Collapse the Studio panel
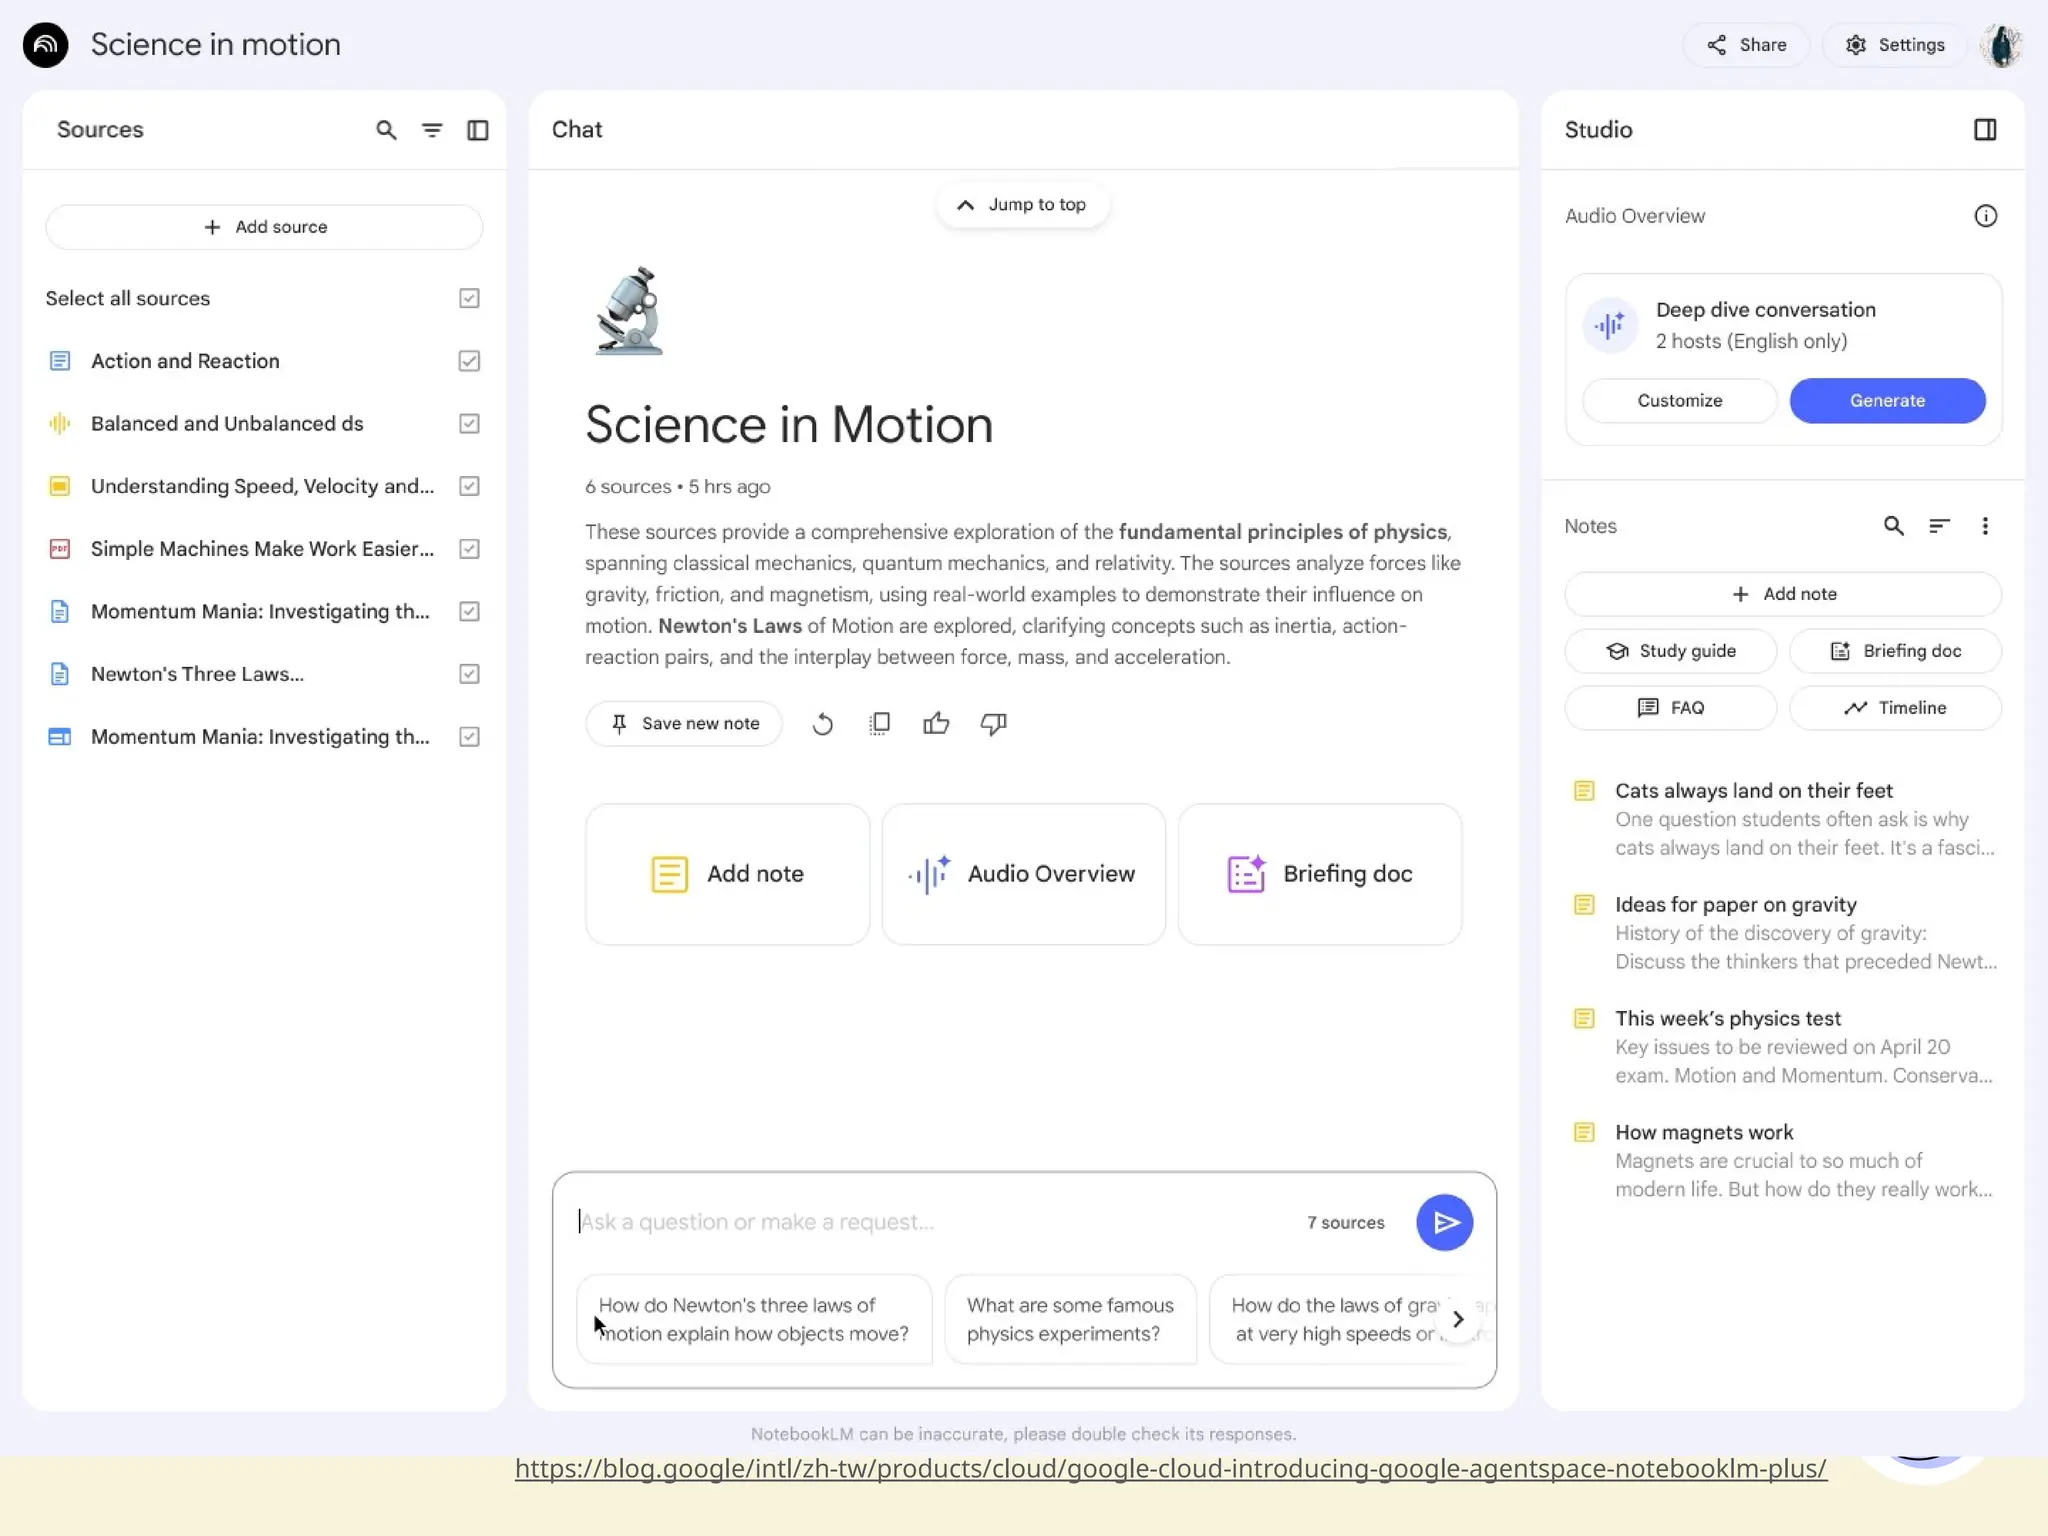The height and width of the screenshot is (1536, 2048). coord(1985,130)
